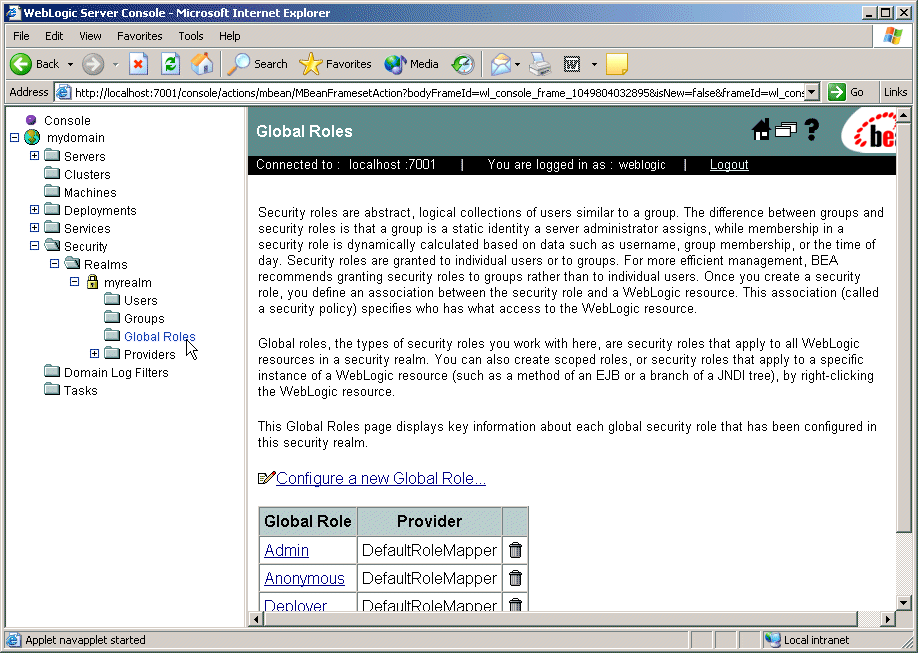Click the green Refresh icon
Viewport: 918px width, 653px height.
[x=170, y=64]
